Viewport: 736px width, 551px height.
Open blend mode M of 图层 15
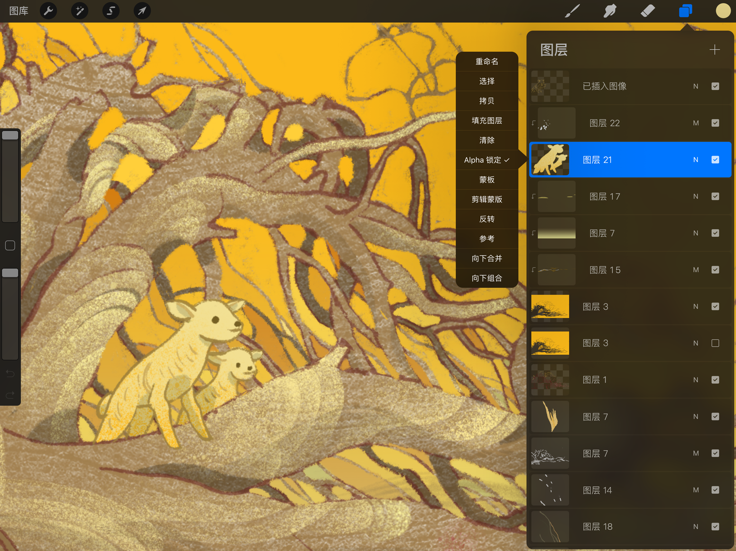coord(696,270)
